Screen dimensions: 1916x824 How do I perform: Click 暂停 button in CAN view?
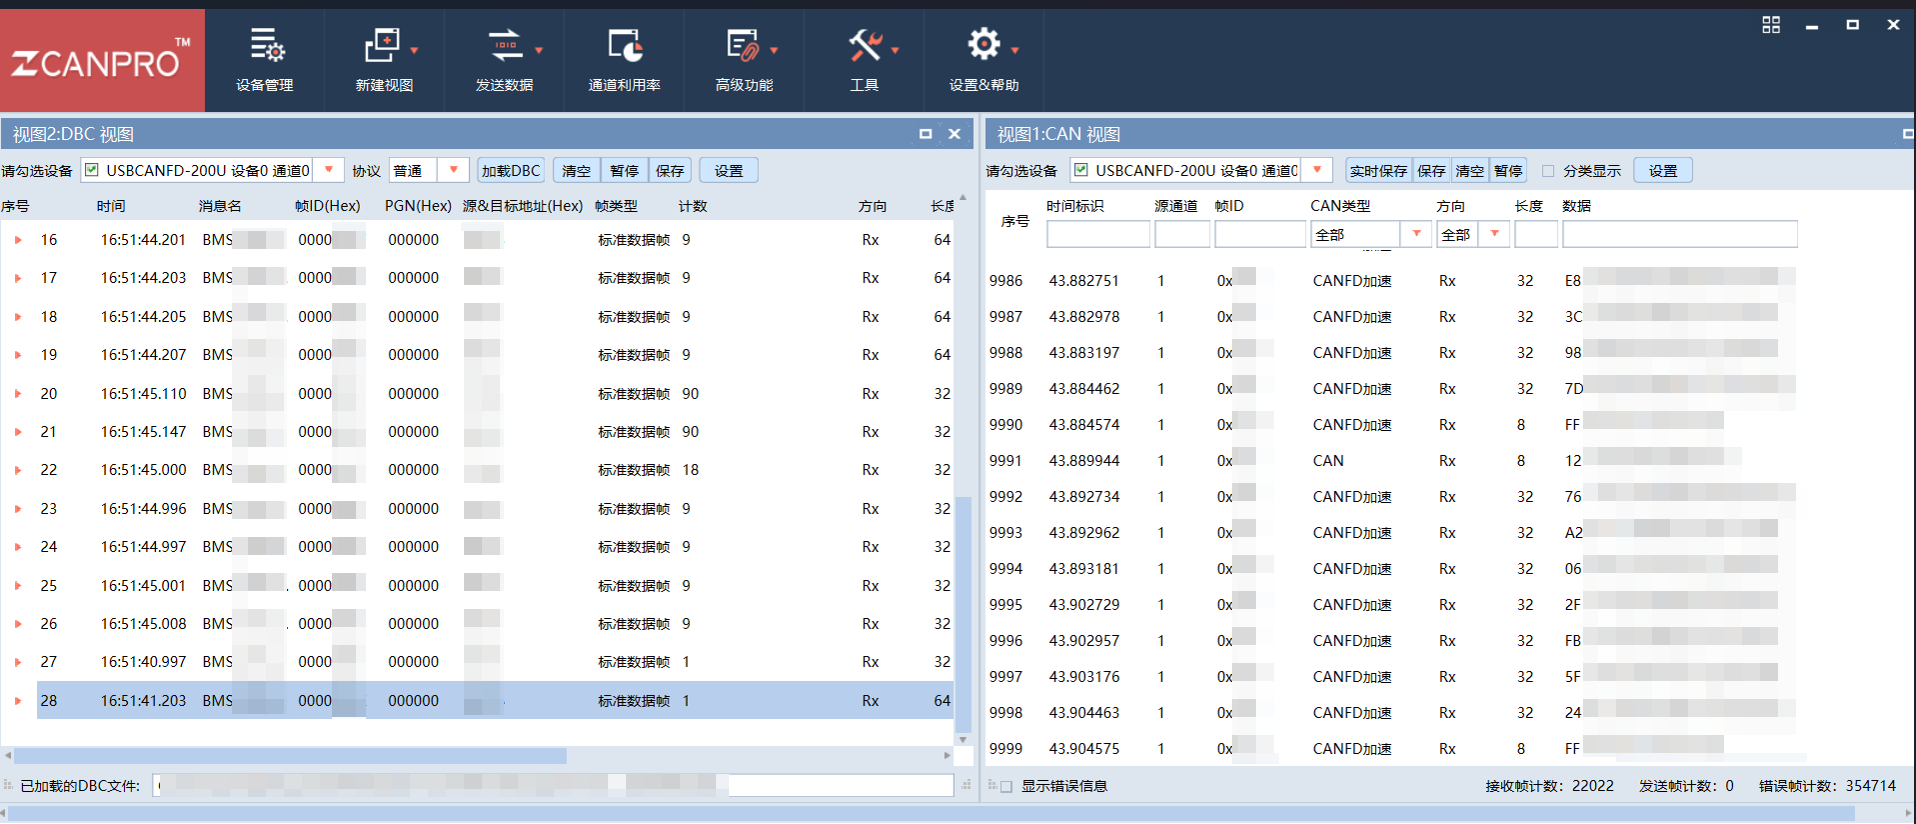[x=1508, y=170]
